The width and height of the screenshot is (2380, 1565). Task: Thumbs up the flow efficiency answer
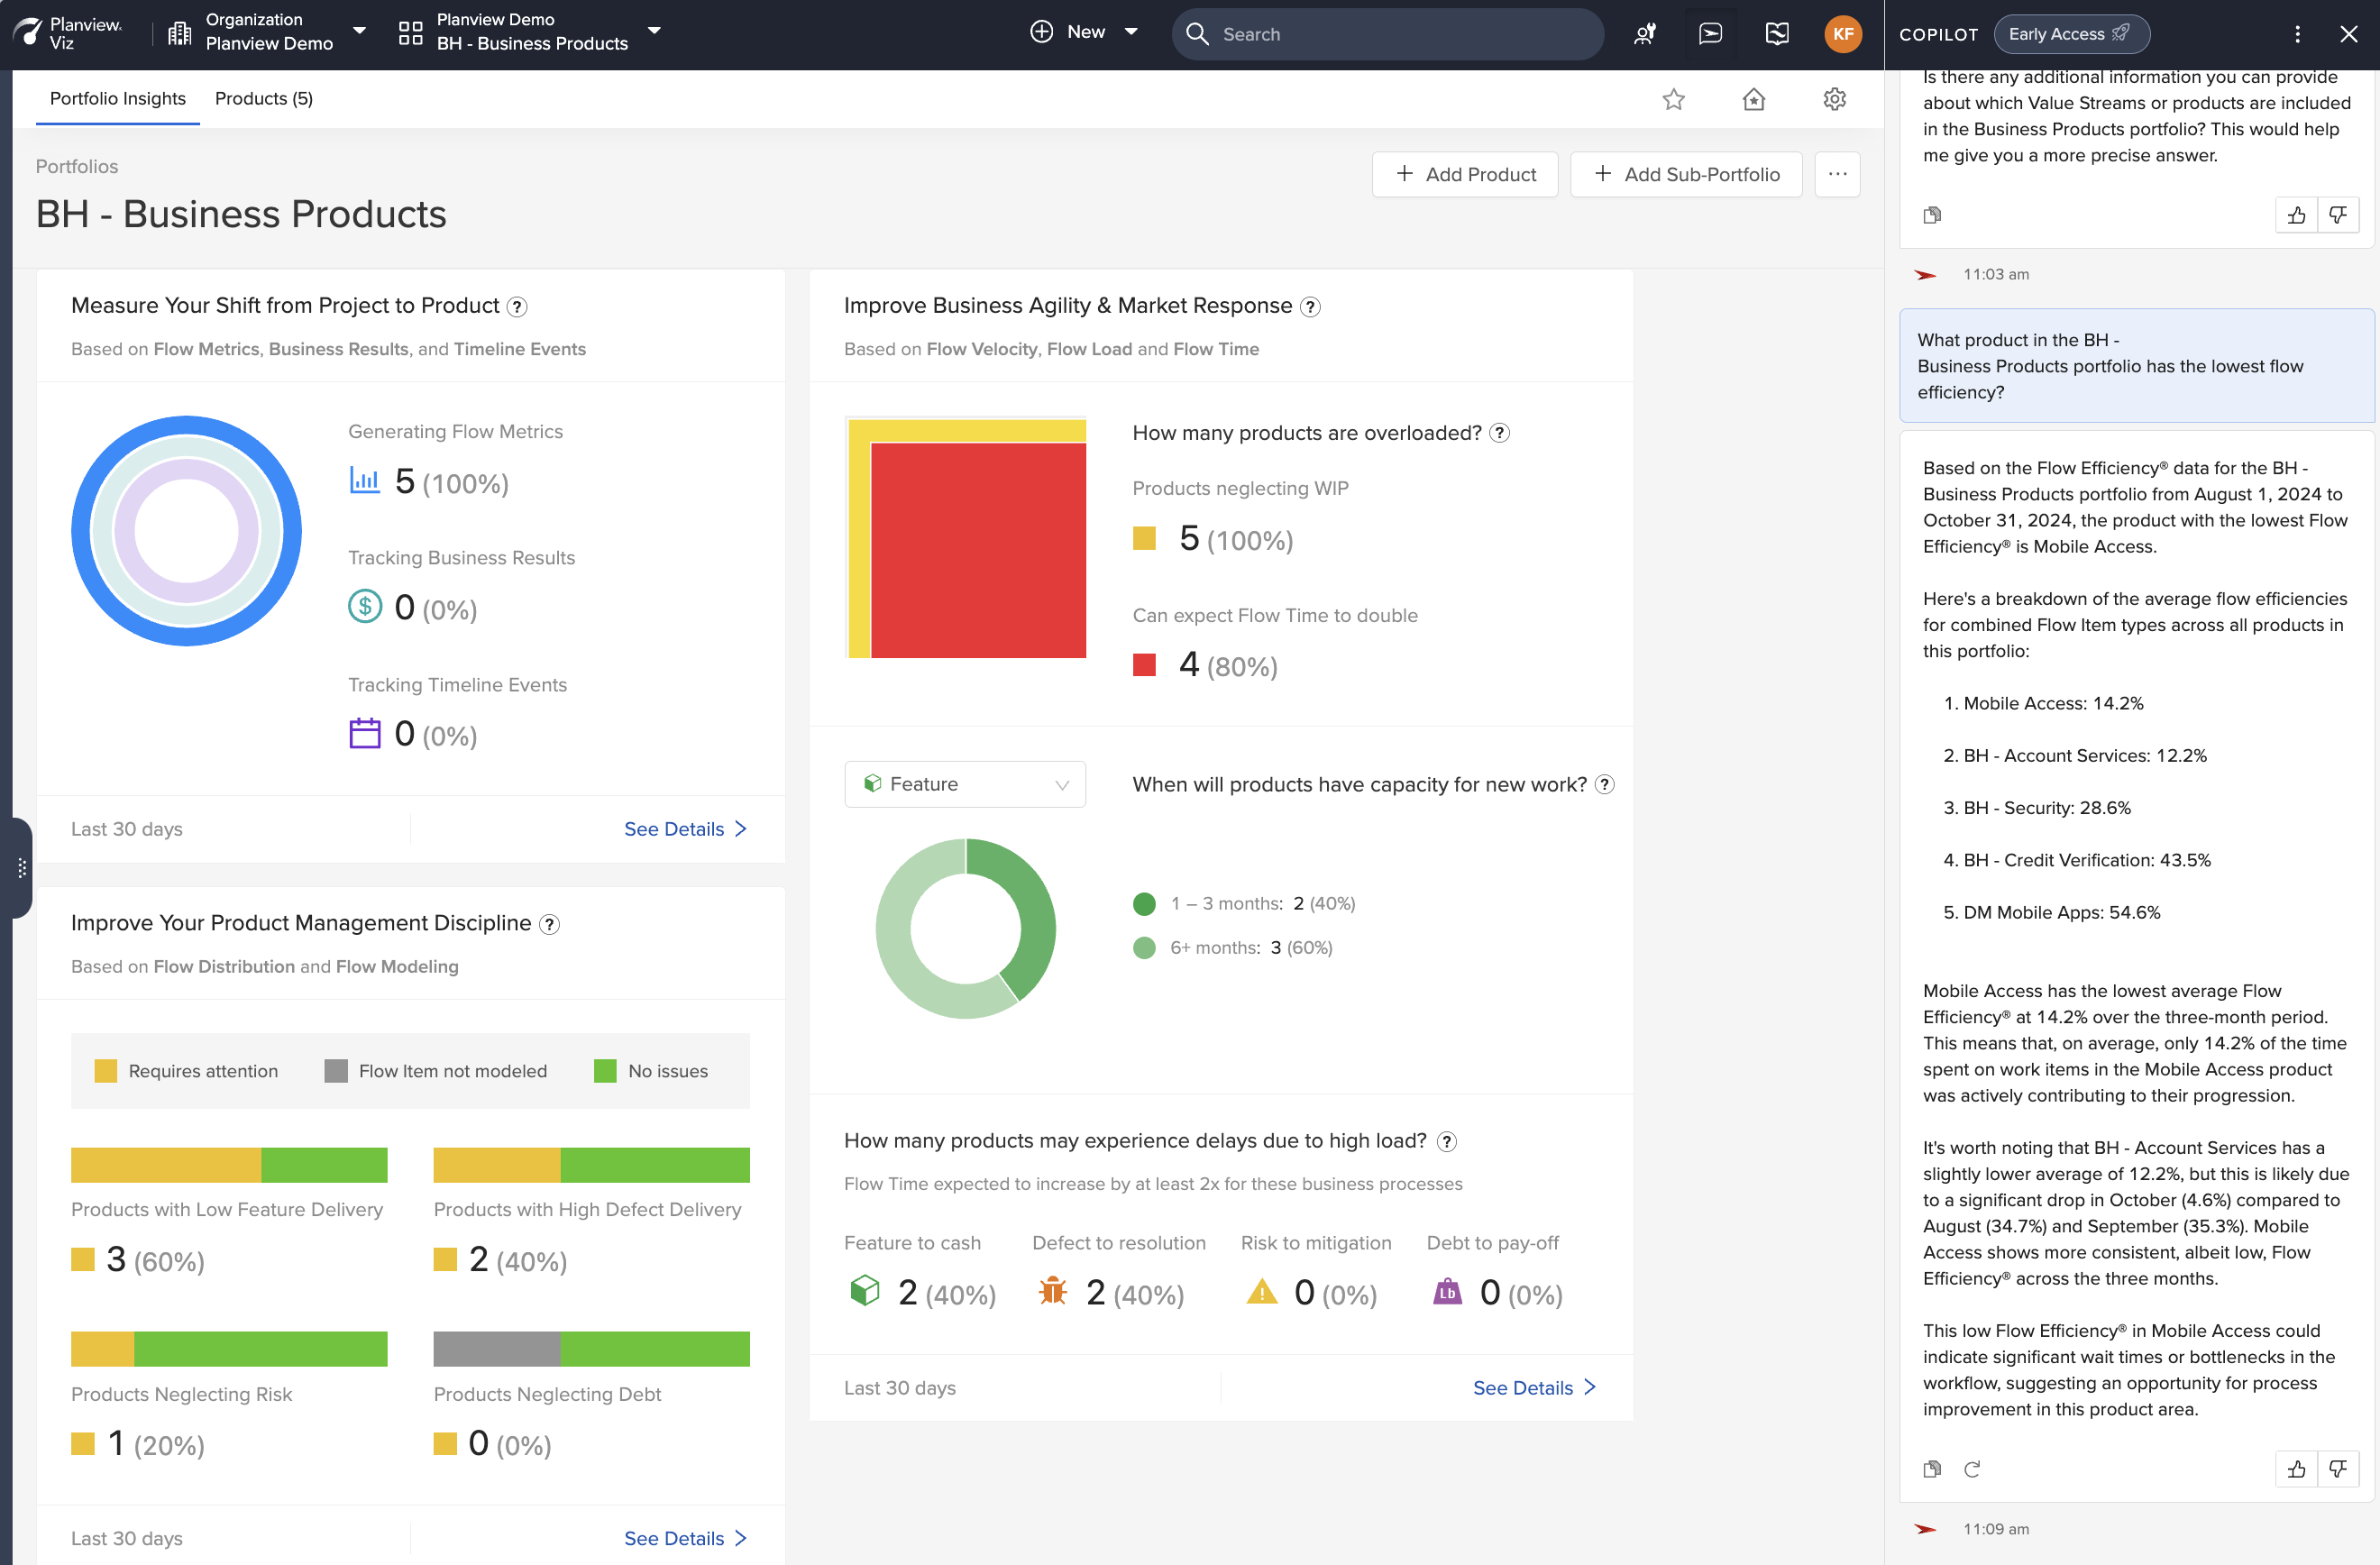[2296, 1469]
